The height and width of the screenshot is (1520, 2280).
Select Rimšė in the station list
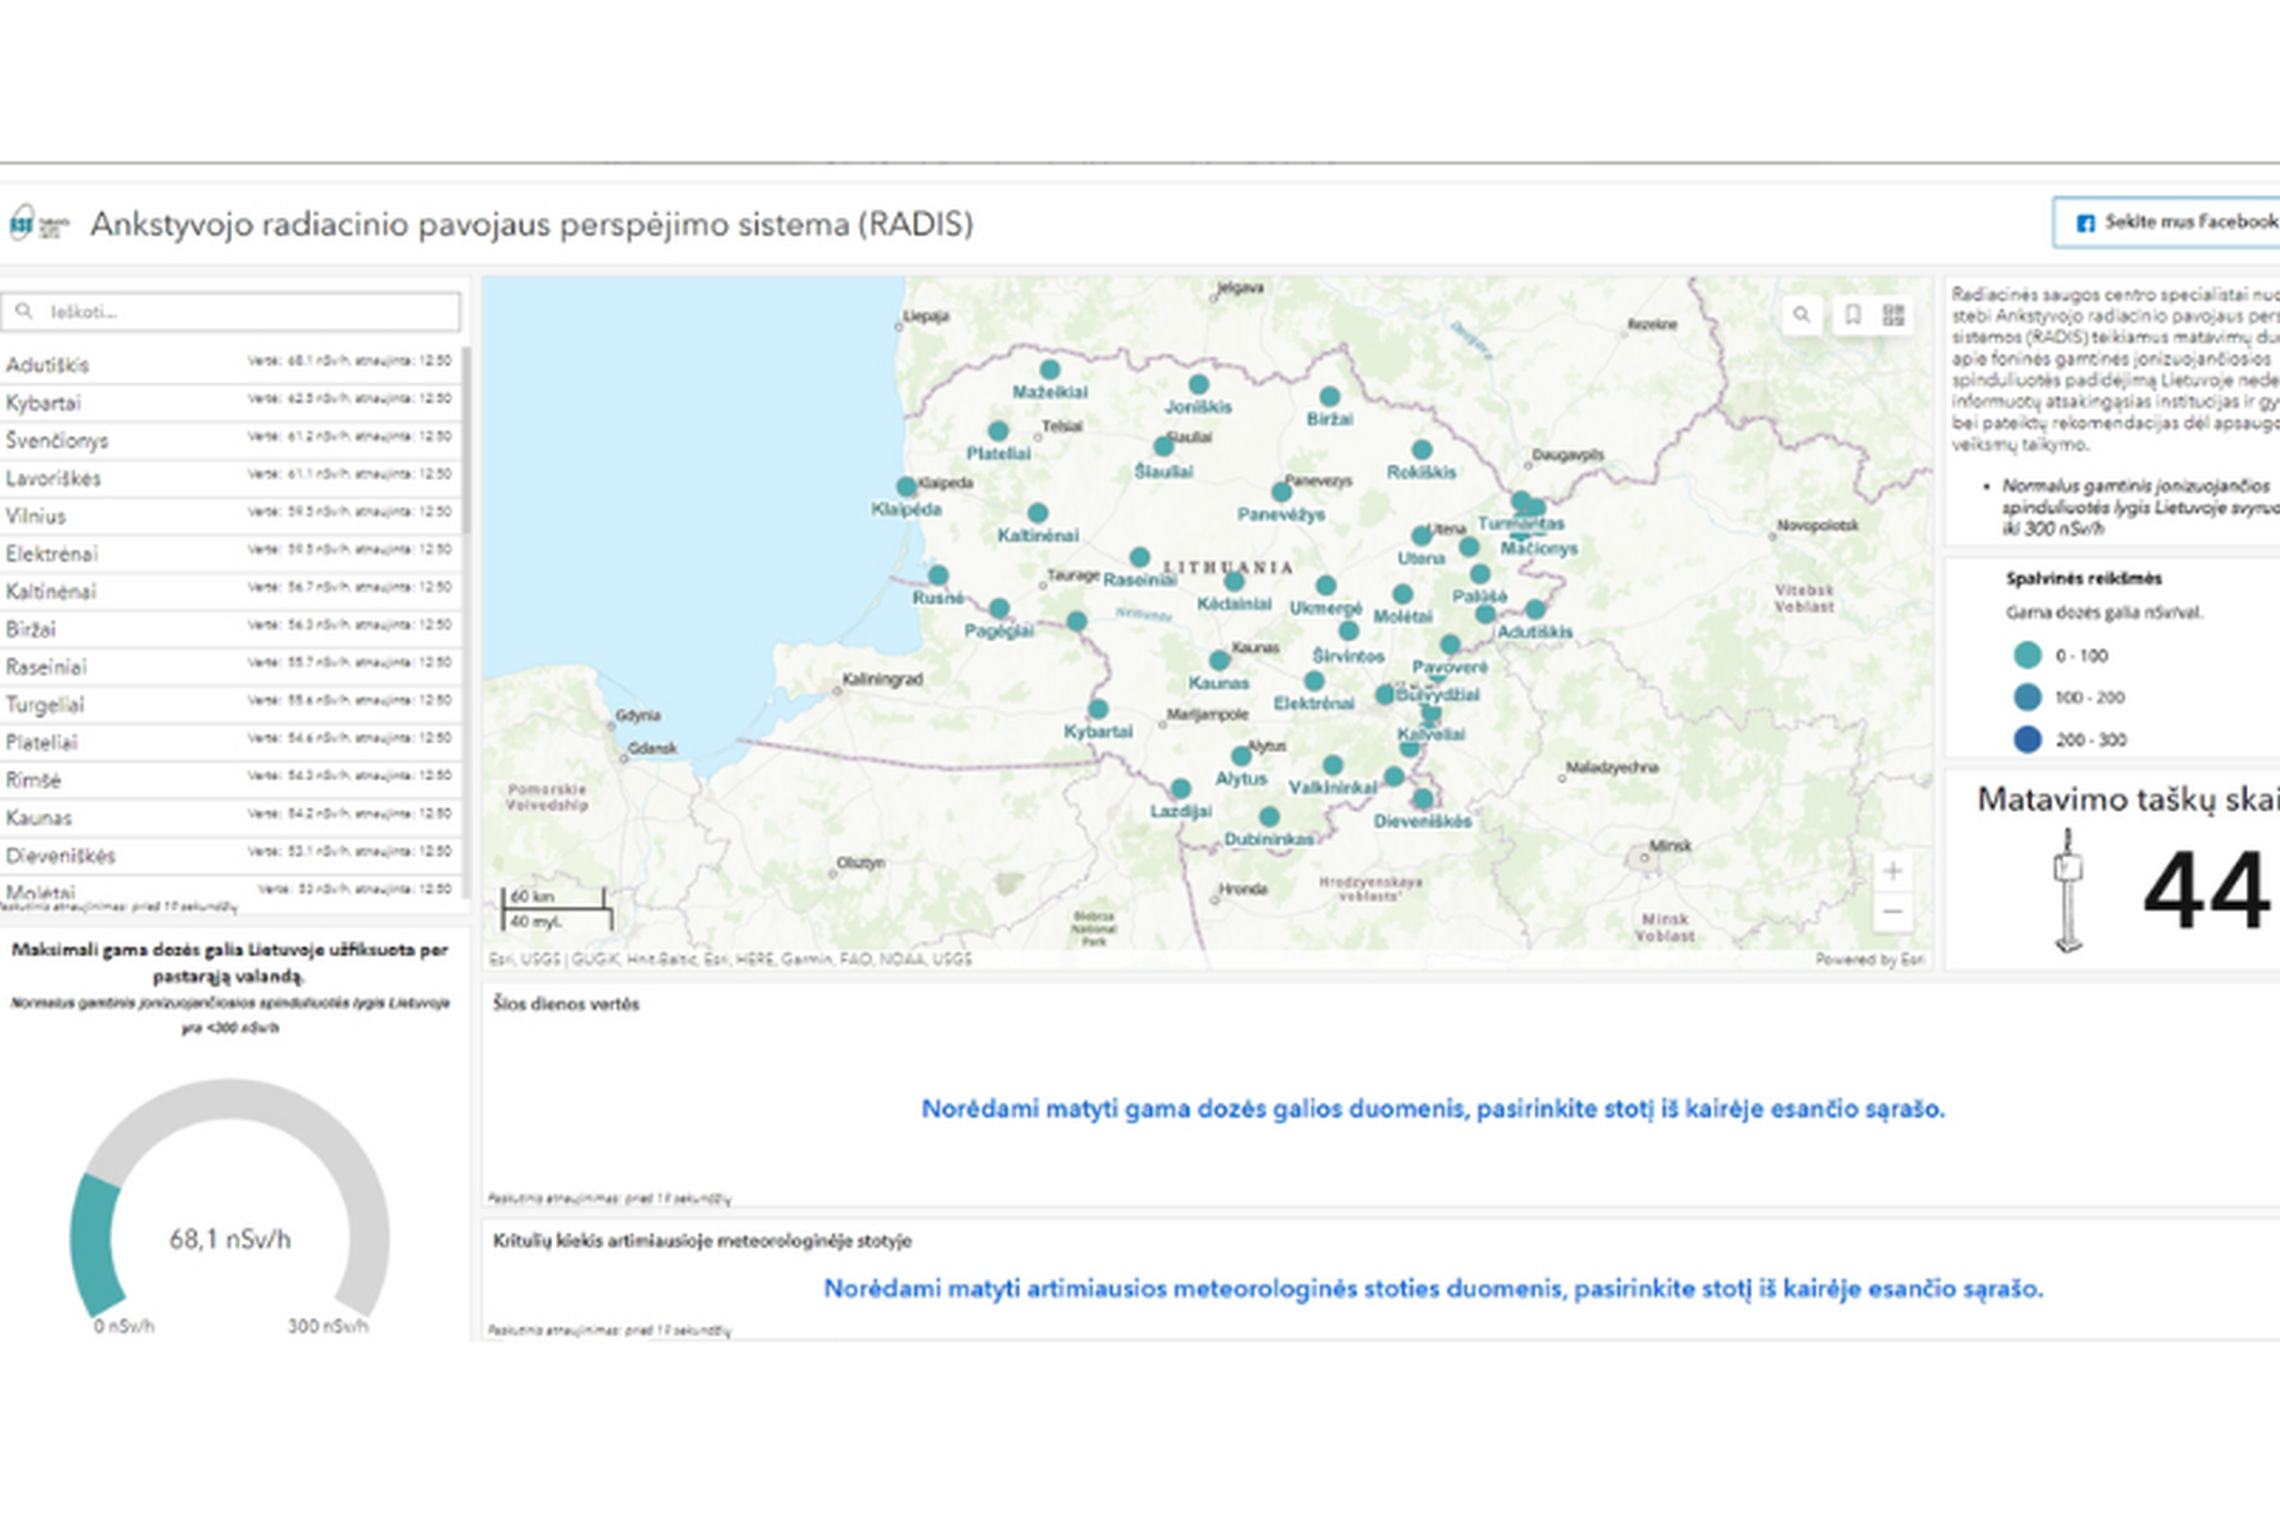point(230,779)
